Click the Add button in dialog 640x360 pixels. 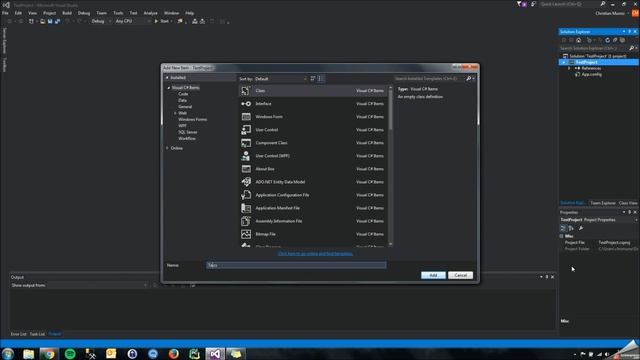click(433, 275)
